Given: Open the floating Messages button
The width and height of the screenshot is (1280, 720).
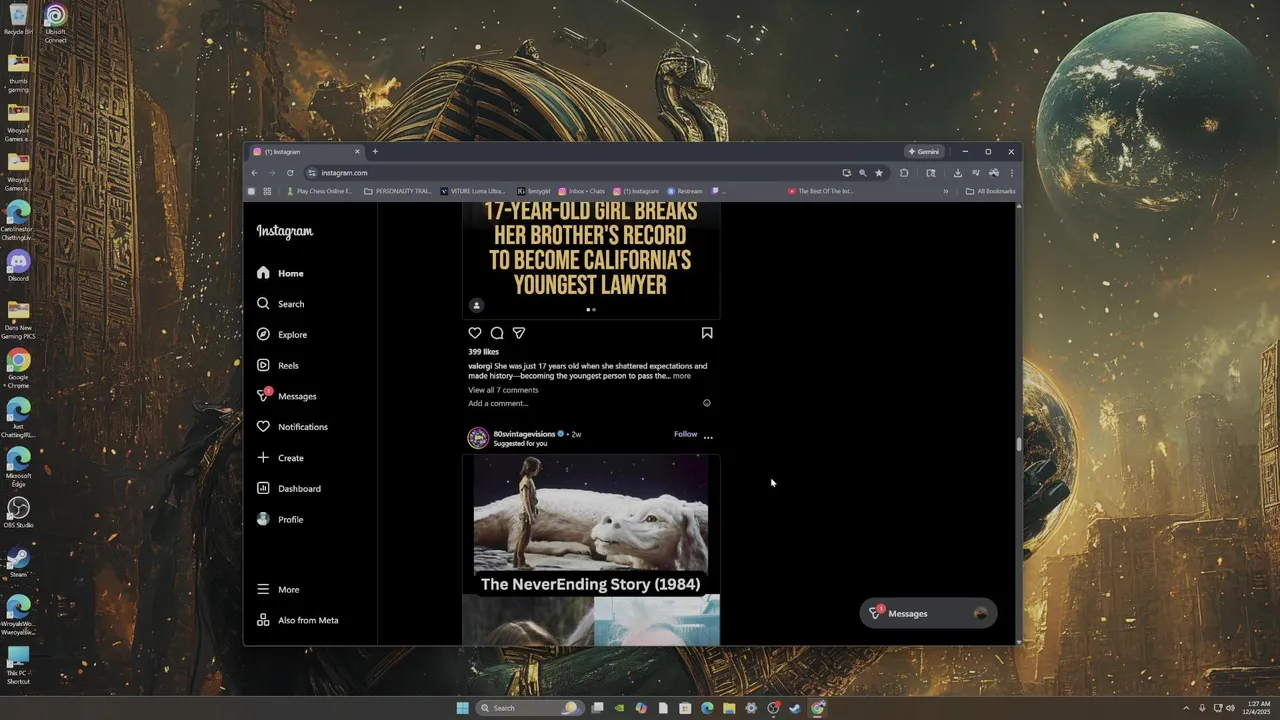Looking at the screenshot, I should point(928,614).
